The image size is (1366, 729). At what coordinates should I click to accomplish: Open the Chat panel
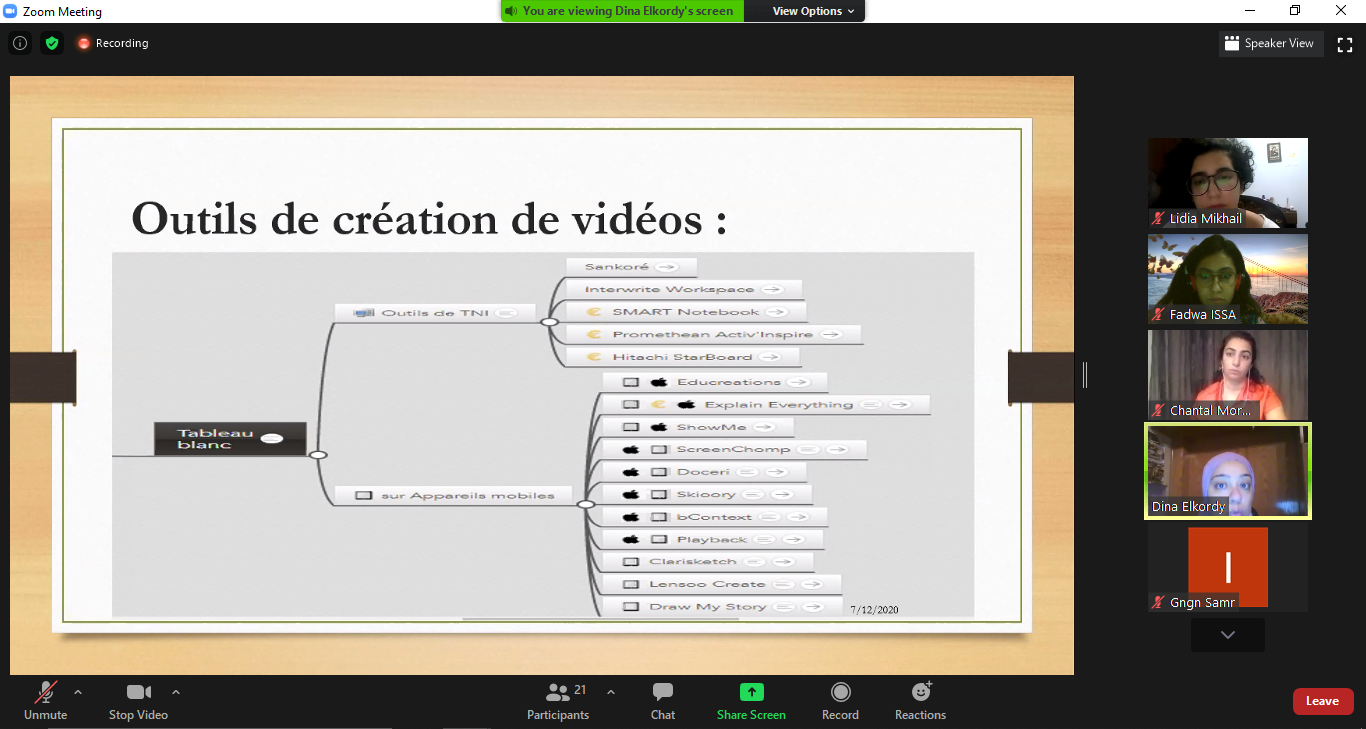[x=662, y=701]
